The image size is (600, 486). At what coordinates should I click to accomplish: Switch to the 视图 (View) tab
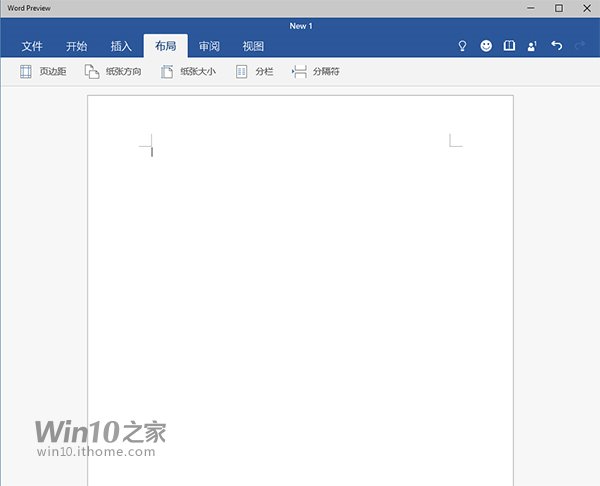pos(253,46)
